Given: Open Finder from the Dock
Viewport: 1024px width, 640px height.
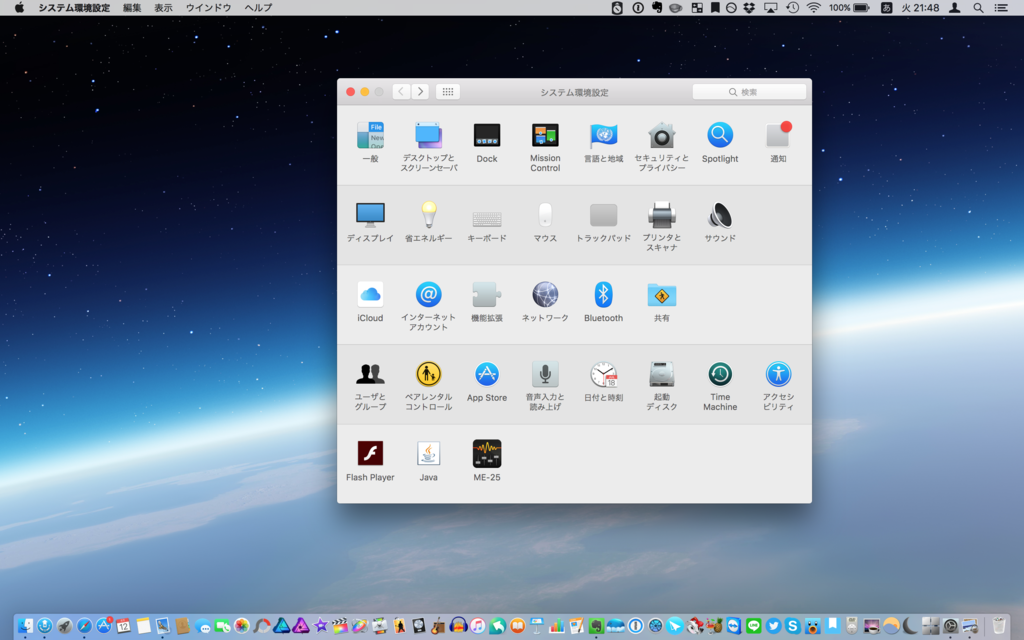Looking at the screenshot, I should 25,626.
